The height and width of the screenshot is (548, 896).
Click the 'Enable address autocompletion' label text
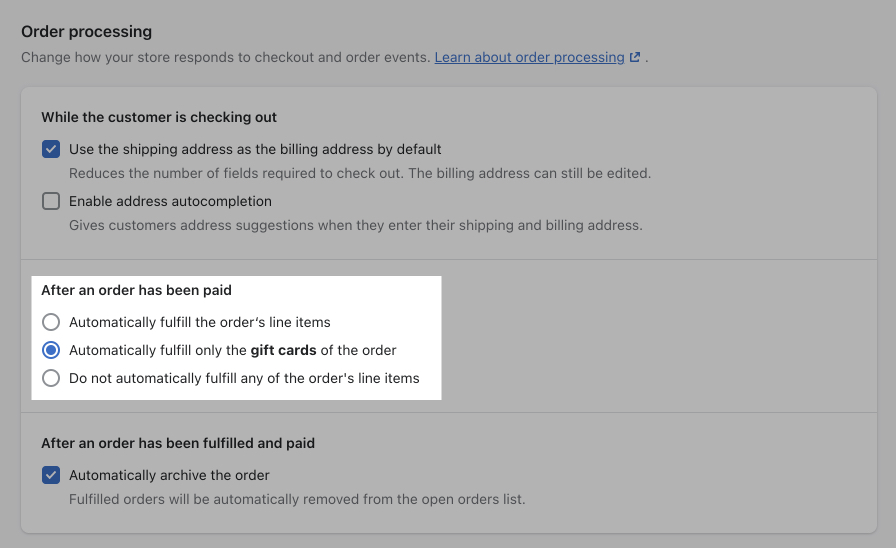170,201
